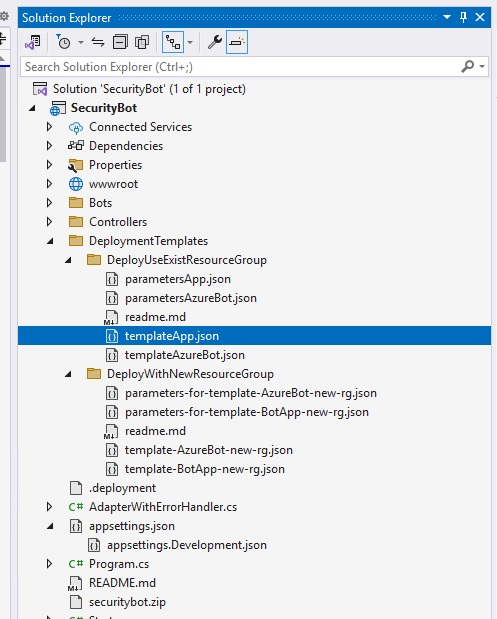Select AdapterWithErrorHandler.cs file
This screenshot has width=497, height=619.
point(163,507)
